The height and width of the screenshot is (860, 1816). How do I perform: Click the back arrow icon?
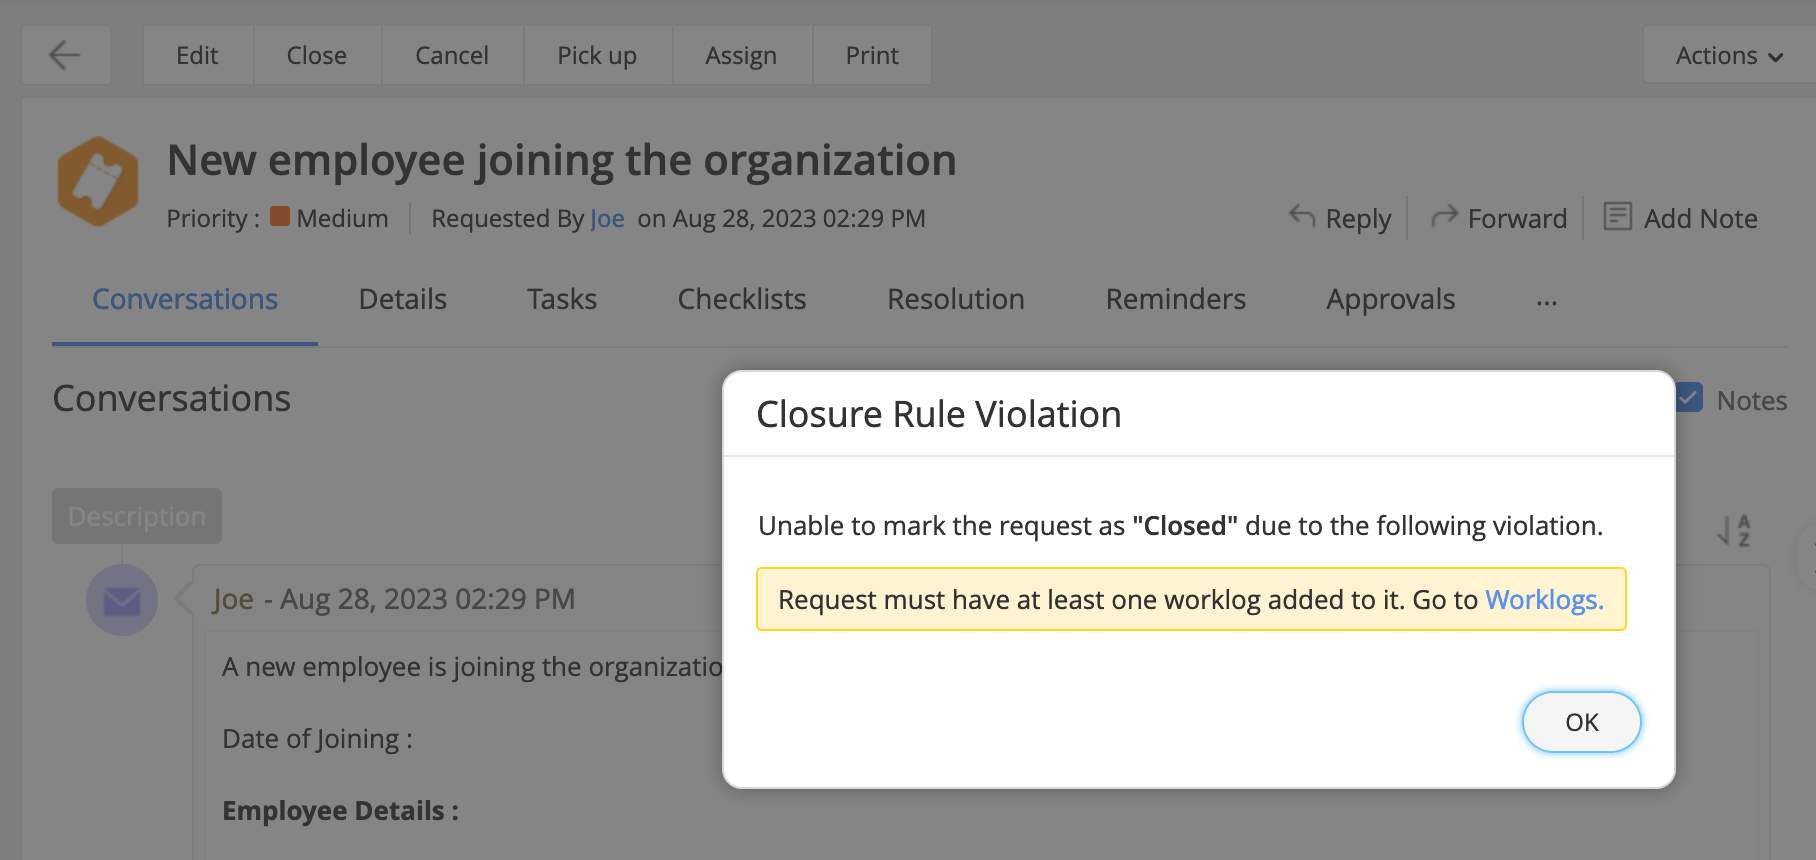[x=64, y=55]
